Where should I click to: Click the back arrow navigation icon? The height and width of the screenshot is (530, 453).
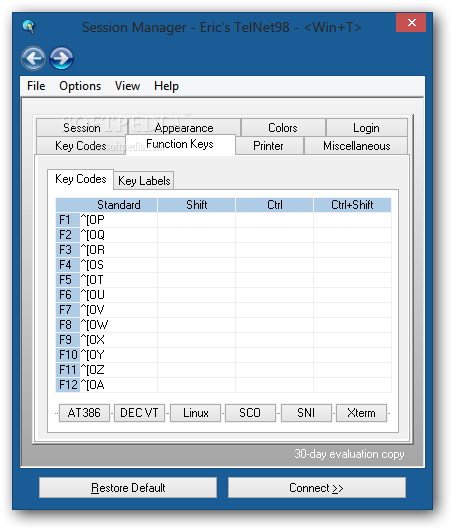click(33, 58)
